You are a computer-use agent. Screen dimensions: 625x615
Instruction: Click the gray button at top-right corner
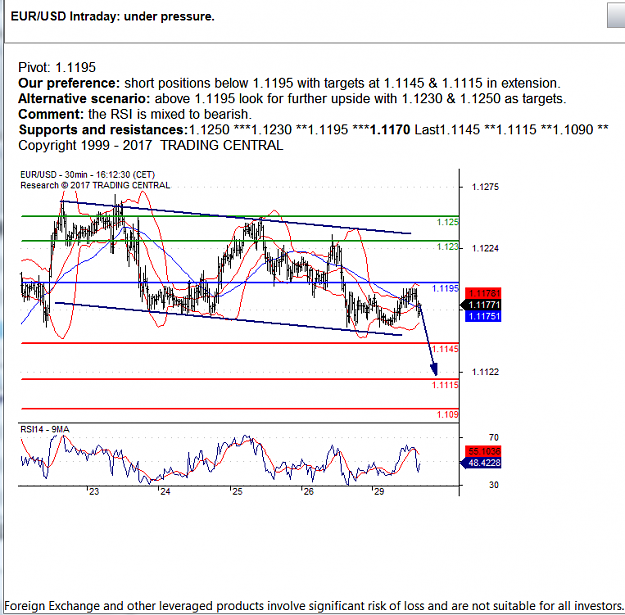tap(616, 15)
